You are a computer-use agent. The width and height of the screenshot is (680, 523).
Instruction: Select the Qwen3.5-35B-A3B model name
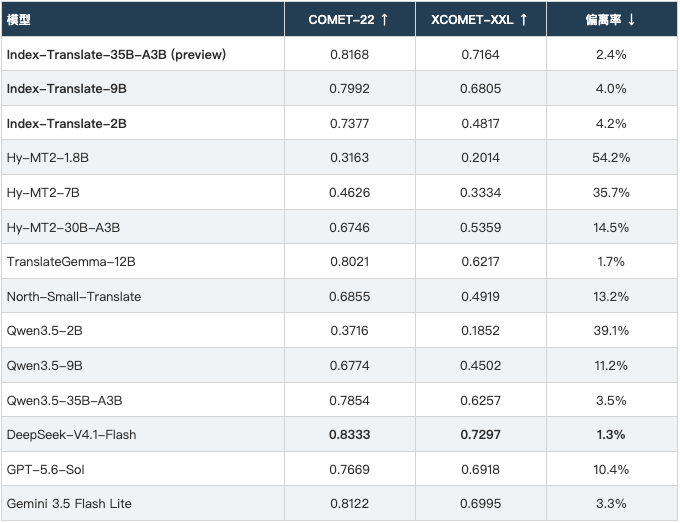pos(64,400)
